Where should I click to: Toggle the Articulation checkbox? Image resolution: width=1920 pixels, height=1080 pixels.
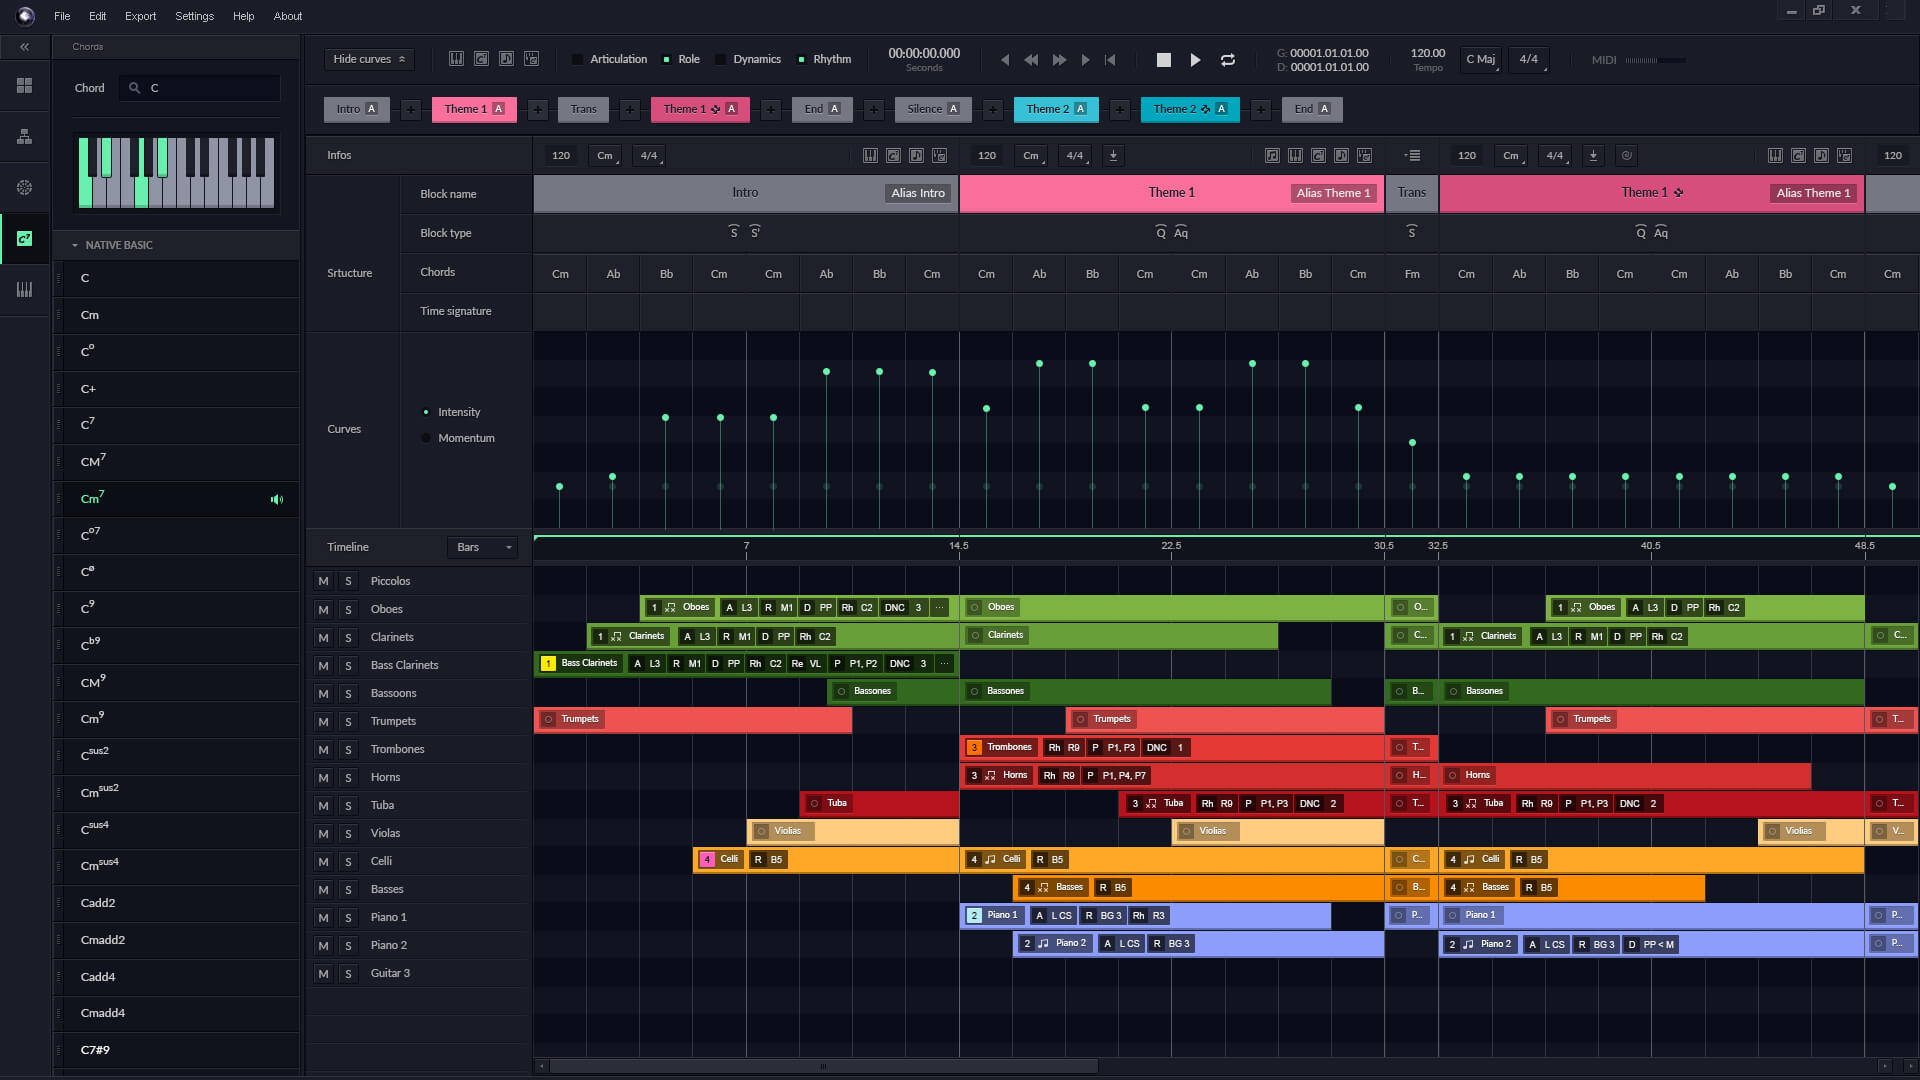point(577,59)
